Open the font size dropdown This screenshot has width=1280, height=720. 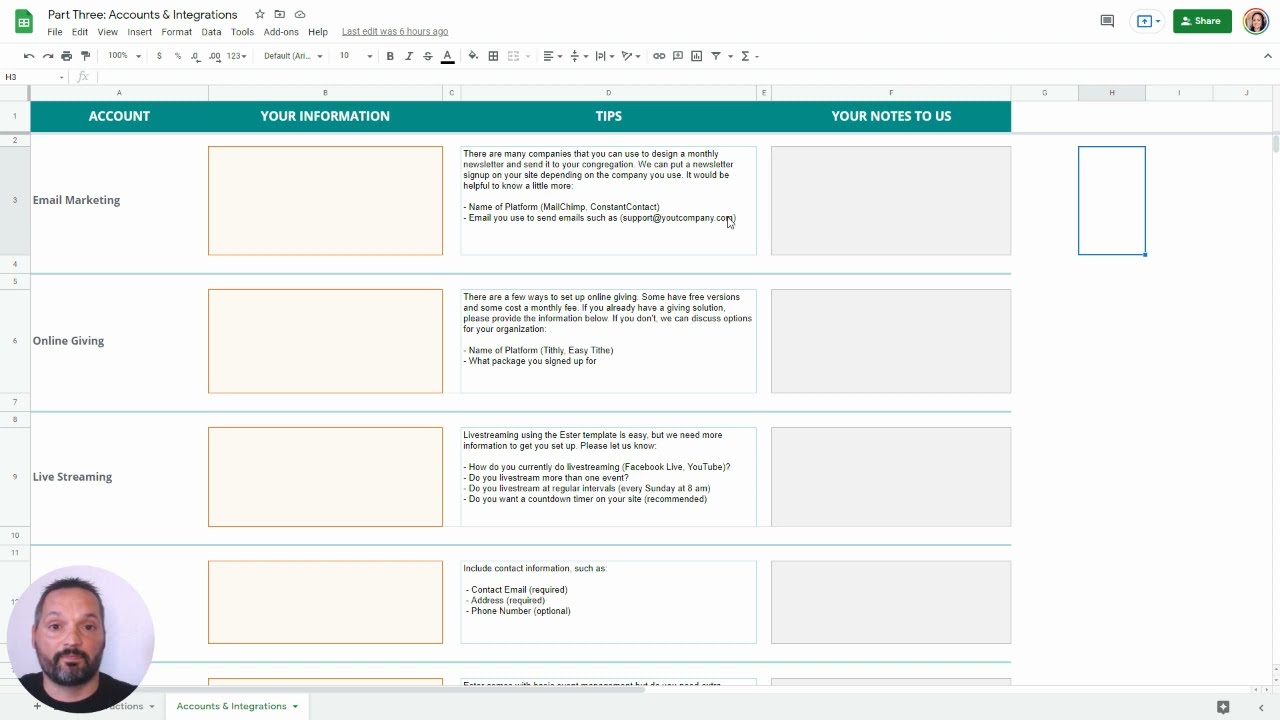355,56
